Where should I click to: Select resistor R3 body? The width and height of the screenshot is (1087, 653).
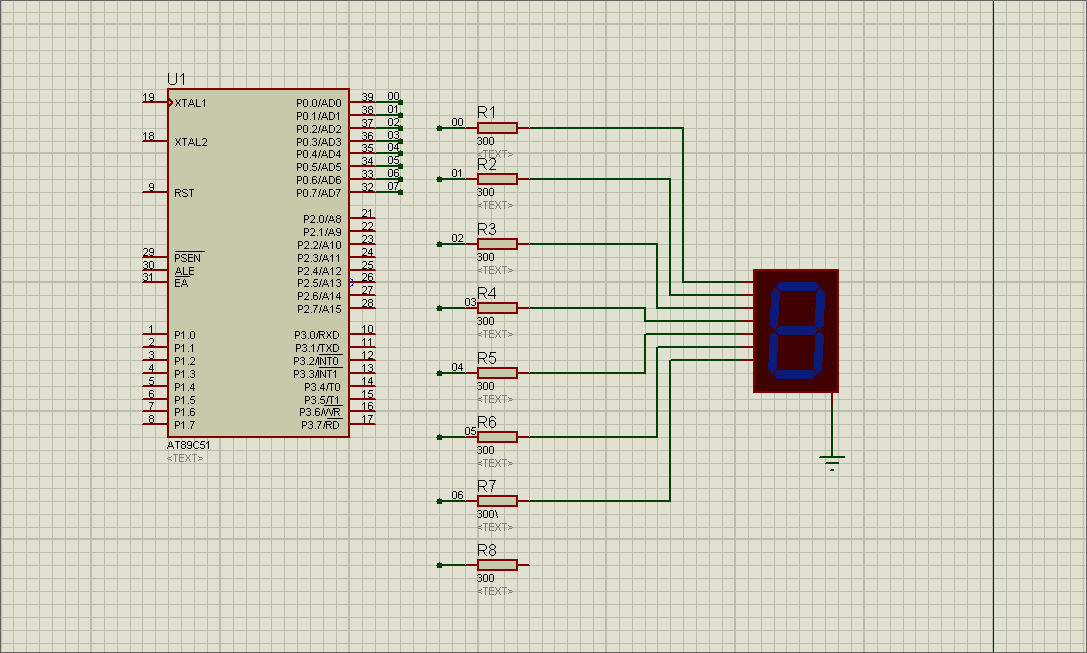(x=497, y=244)
